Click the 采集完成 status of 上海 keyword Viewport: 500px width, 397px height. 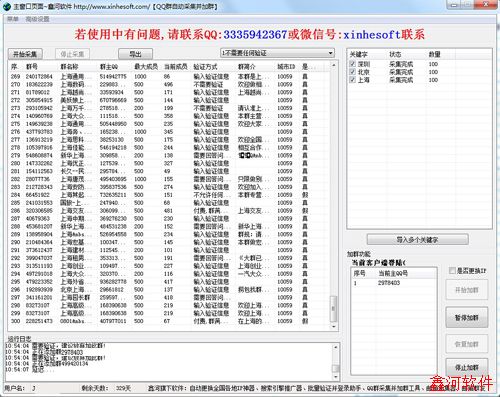(401, 80)
